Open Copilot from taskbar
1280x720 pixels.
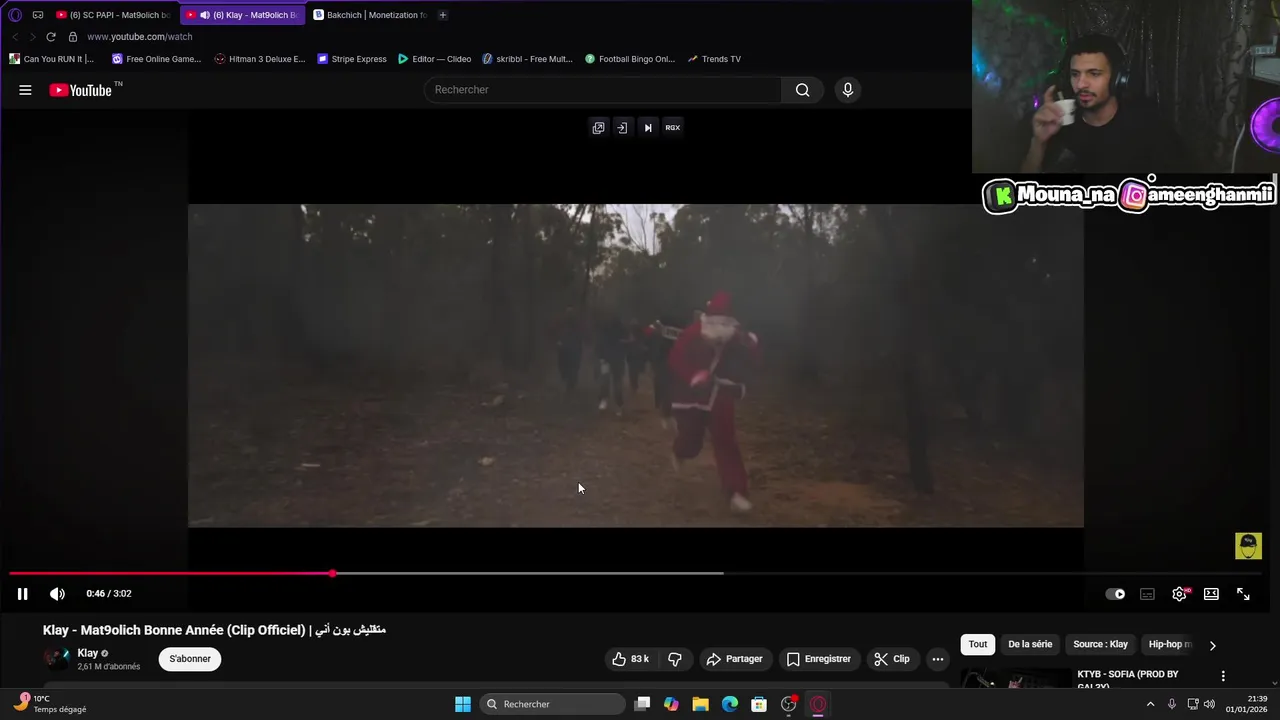point(671,704)
